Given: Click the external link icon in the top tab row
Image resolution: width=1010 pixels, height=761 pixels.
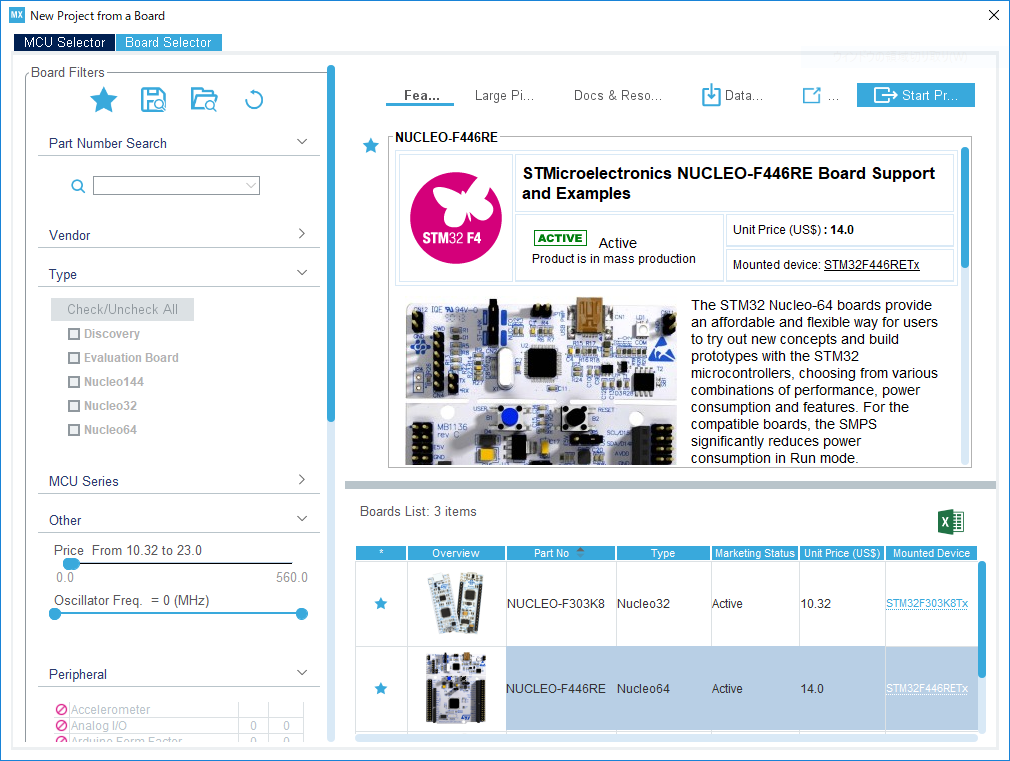Looking at the screenshot, I should coord(812,95).
